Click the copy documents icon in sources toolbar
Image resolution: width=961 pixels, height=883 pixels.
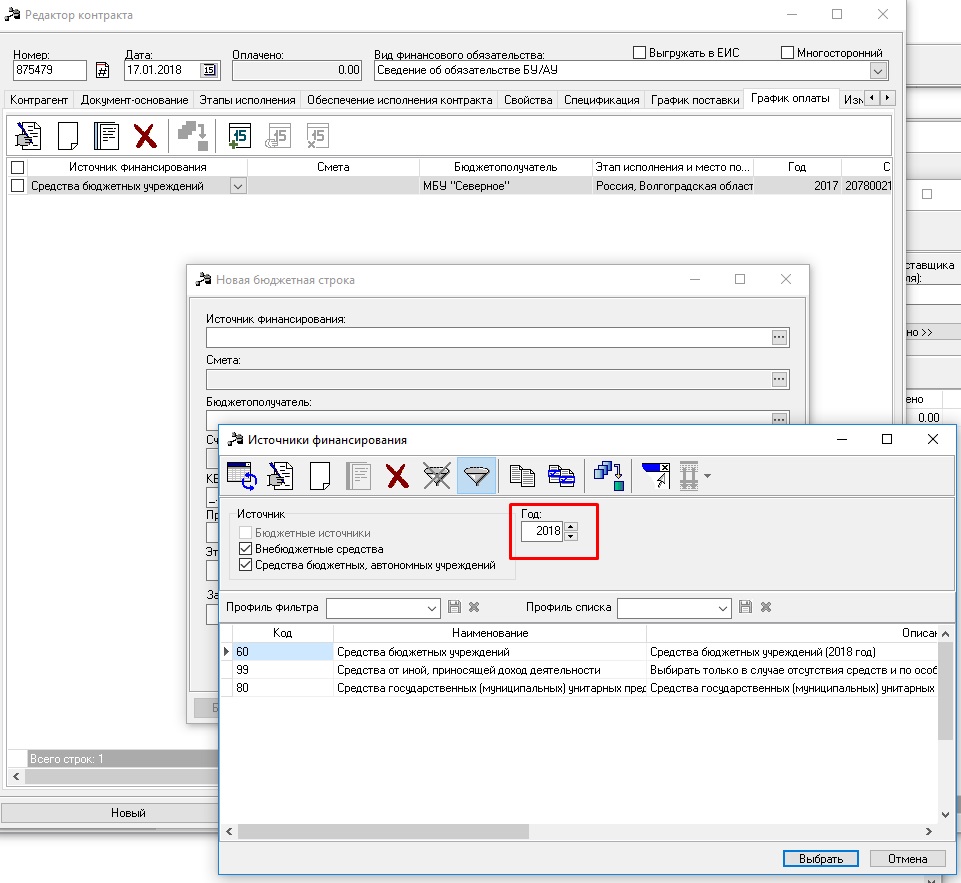(522, 476)
